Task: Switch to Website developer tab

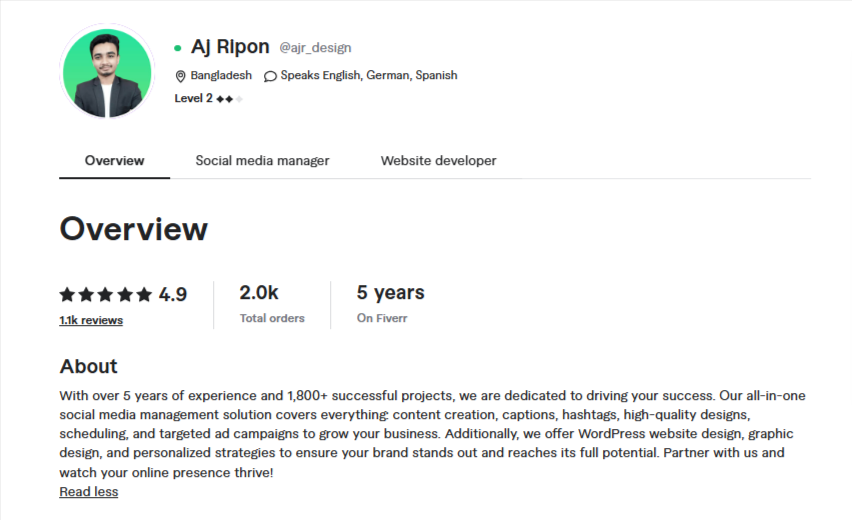Action: click(x=438, y=160)
